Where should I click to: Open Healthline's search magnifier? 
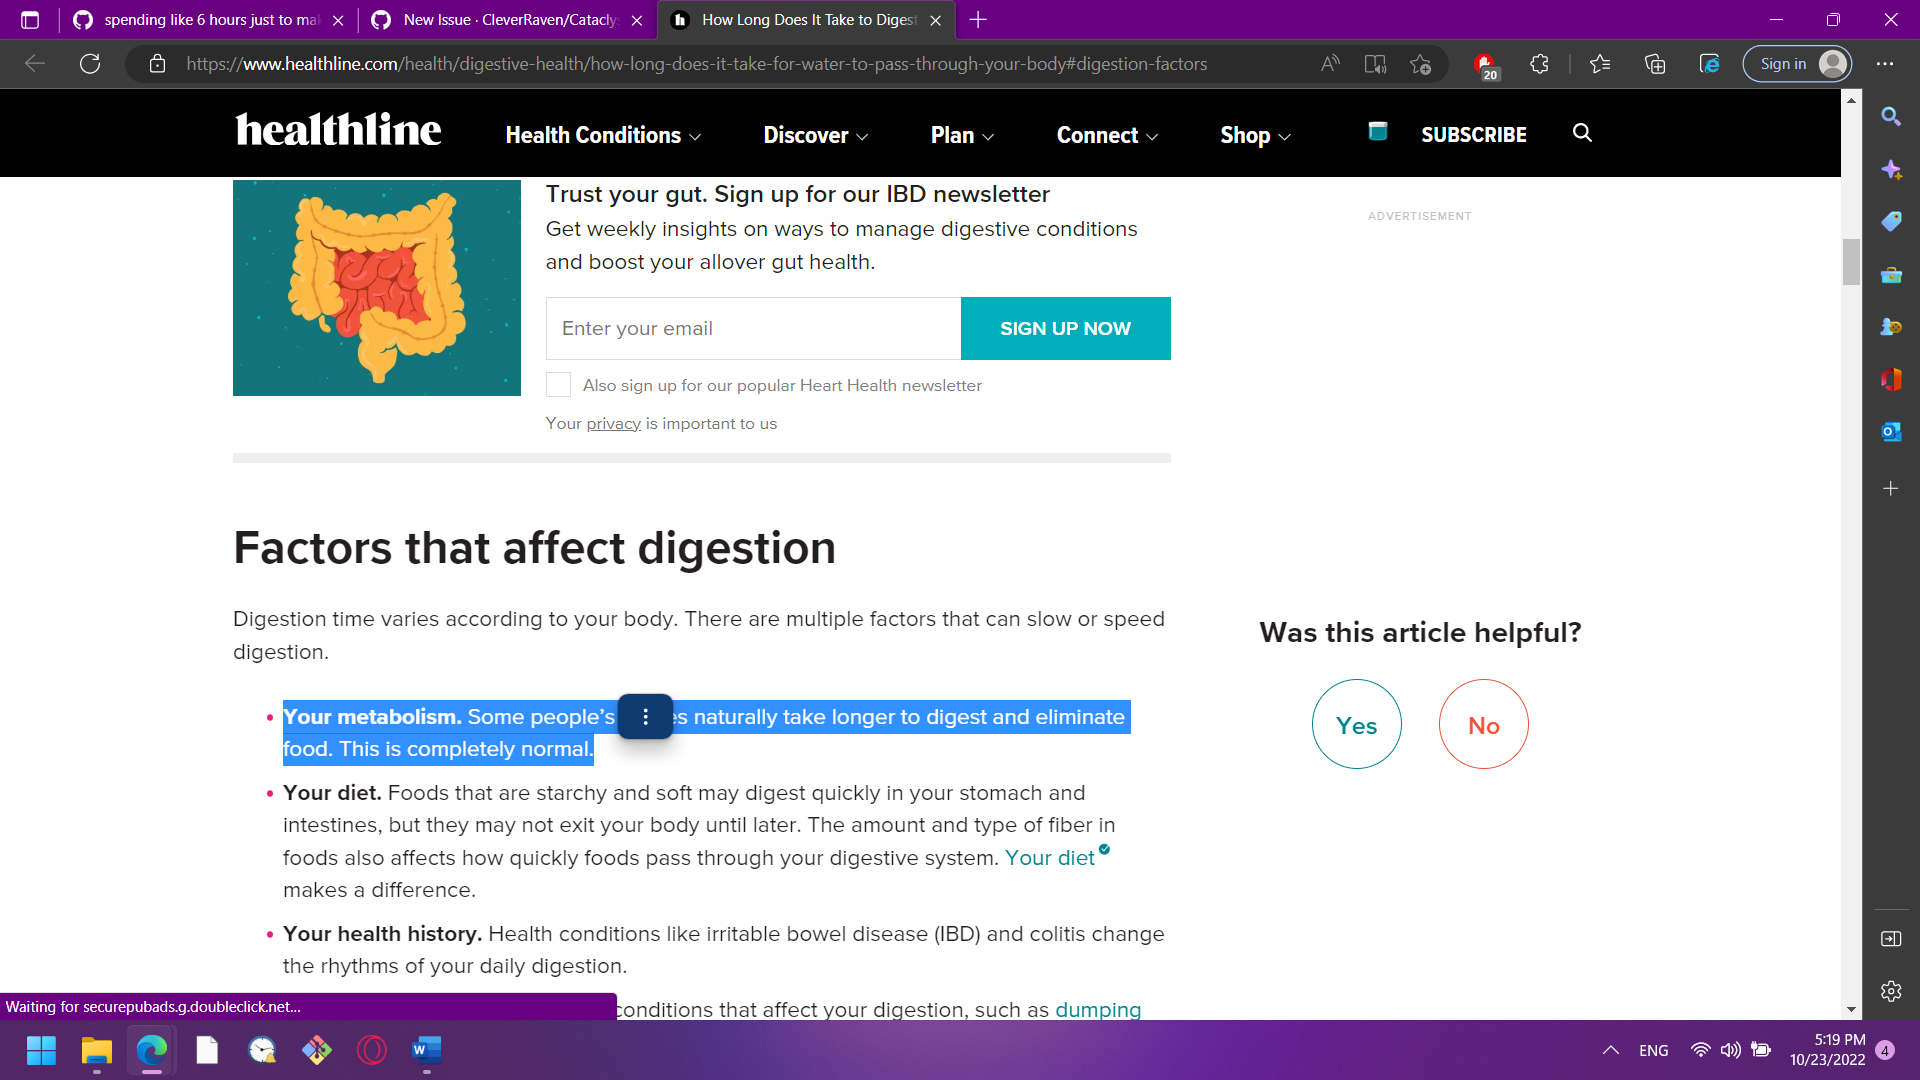click(x=1582, y=132)
